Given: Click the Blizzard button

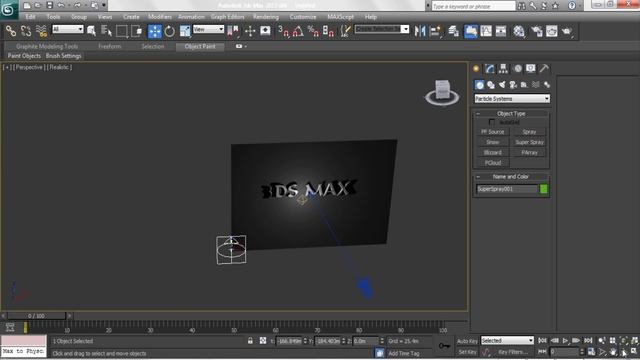Looking at the screenshot, I should pos(493,152).
